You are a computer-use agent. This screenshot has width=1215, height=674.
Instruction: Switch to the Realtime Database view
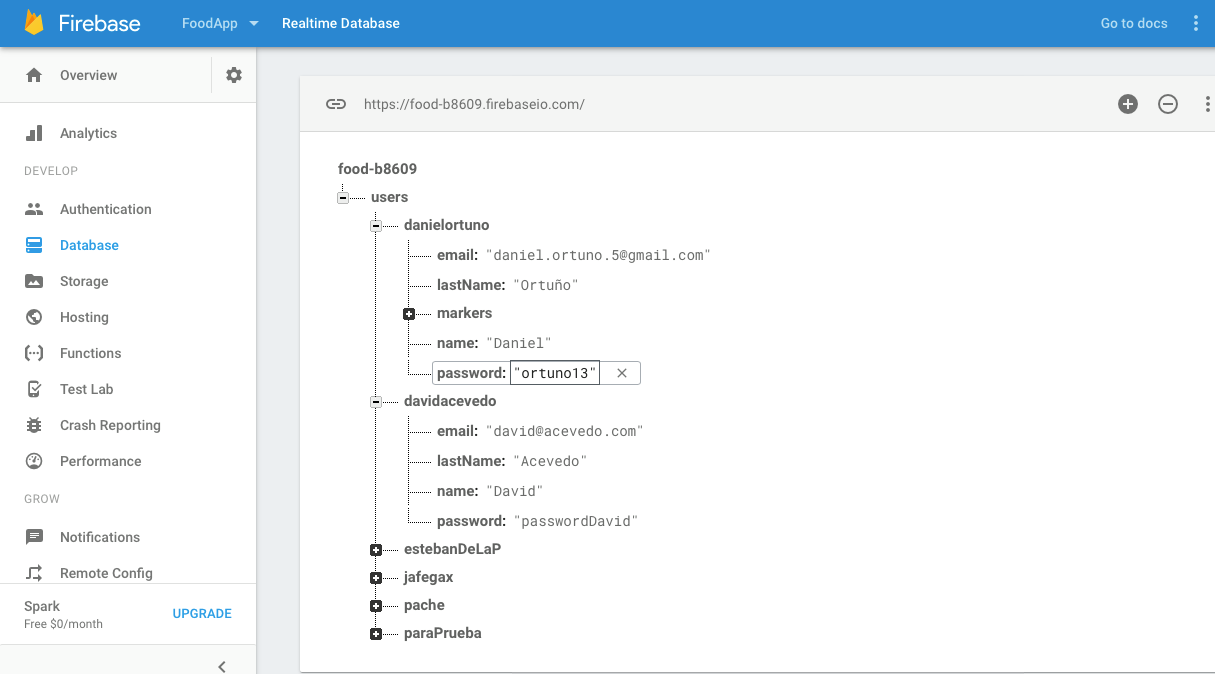pos(340,22)
